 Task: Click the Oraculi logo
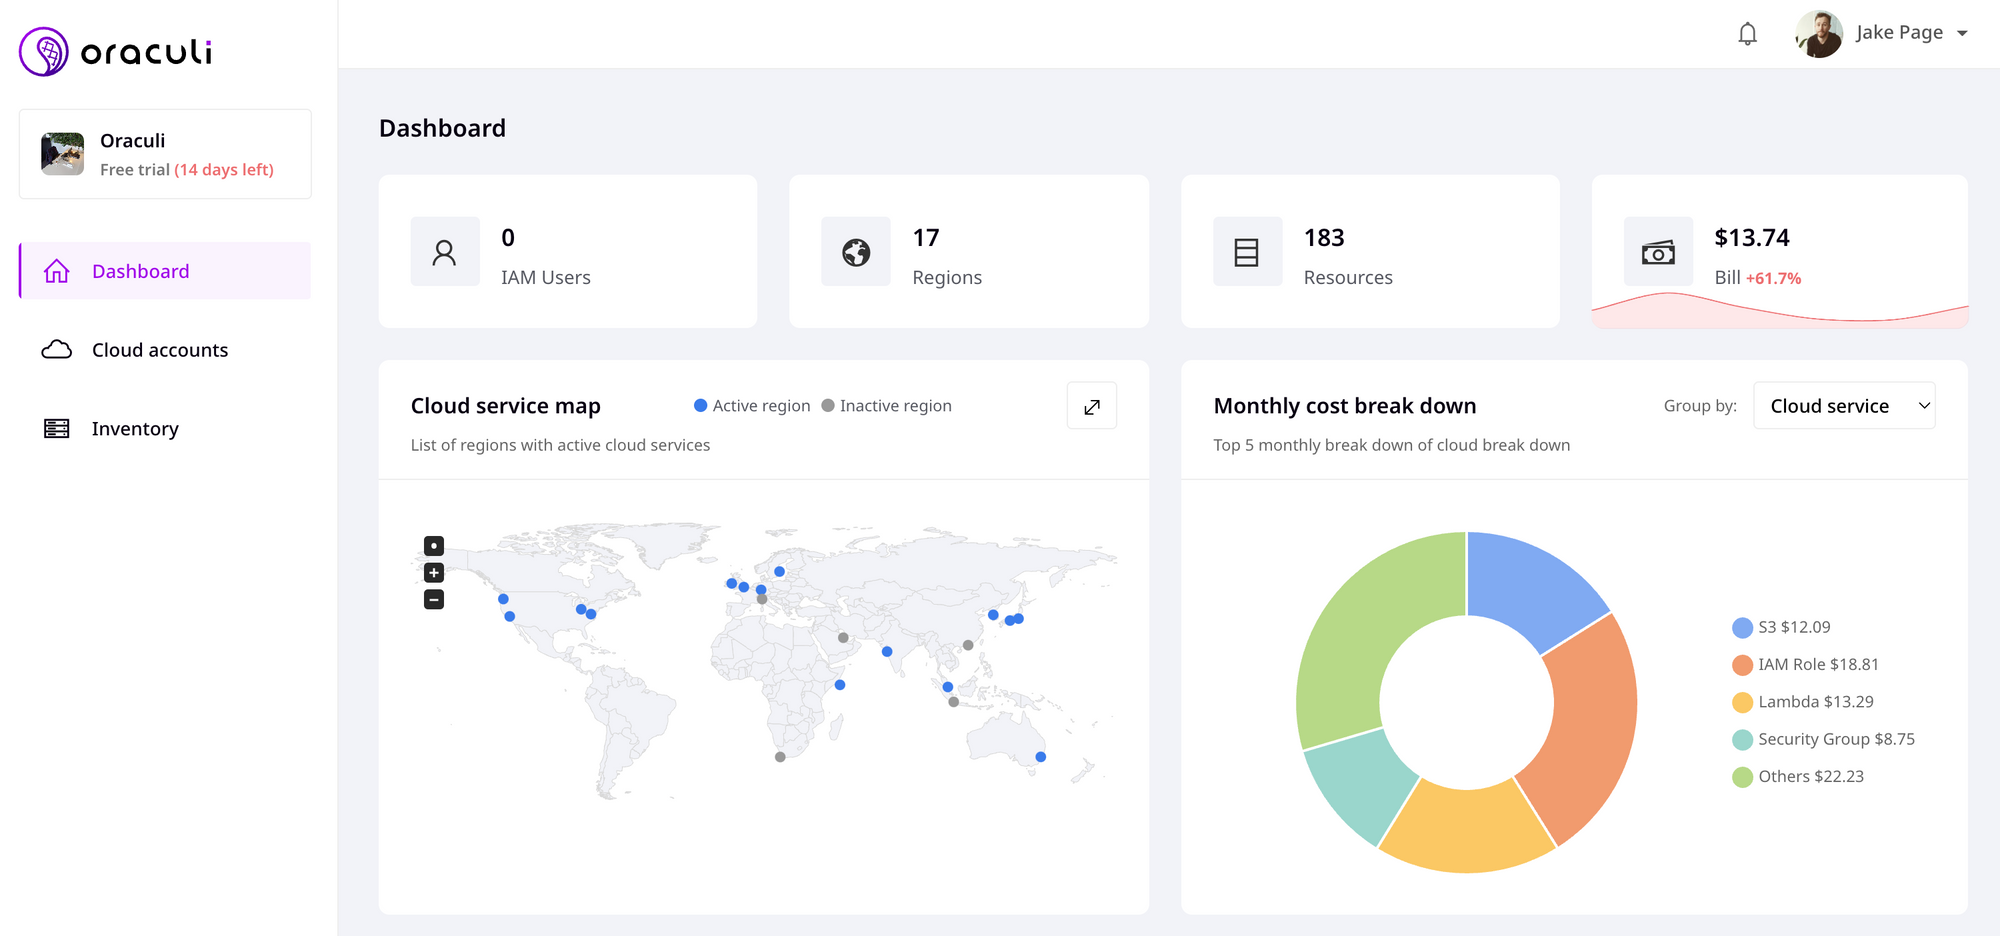116,52
